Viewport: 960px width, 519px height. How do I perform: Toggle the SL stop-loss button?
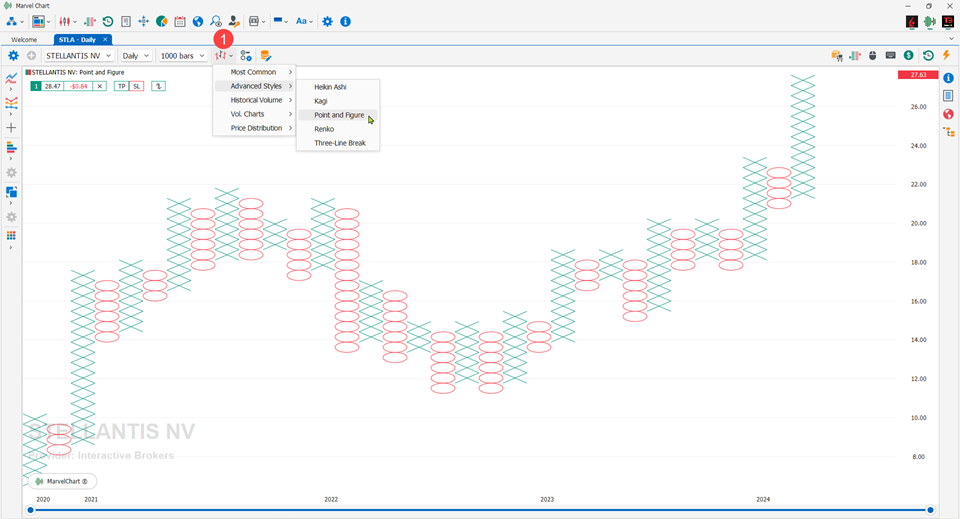[137, 86]
